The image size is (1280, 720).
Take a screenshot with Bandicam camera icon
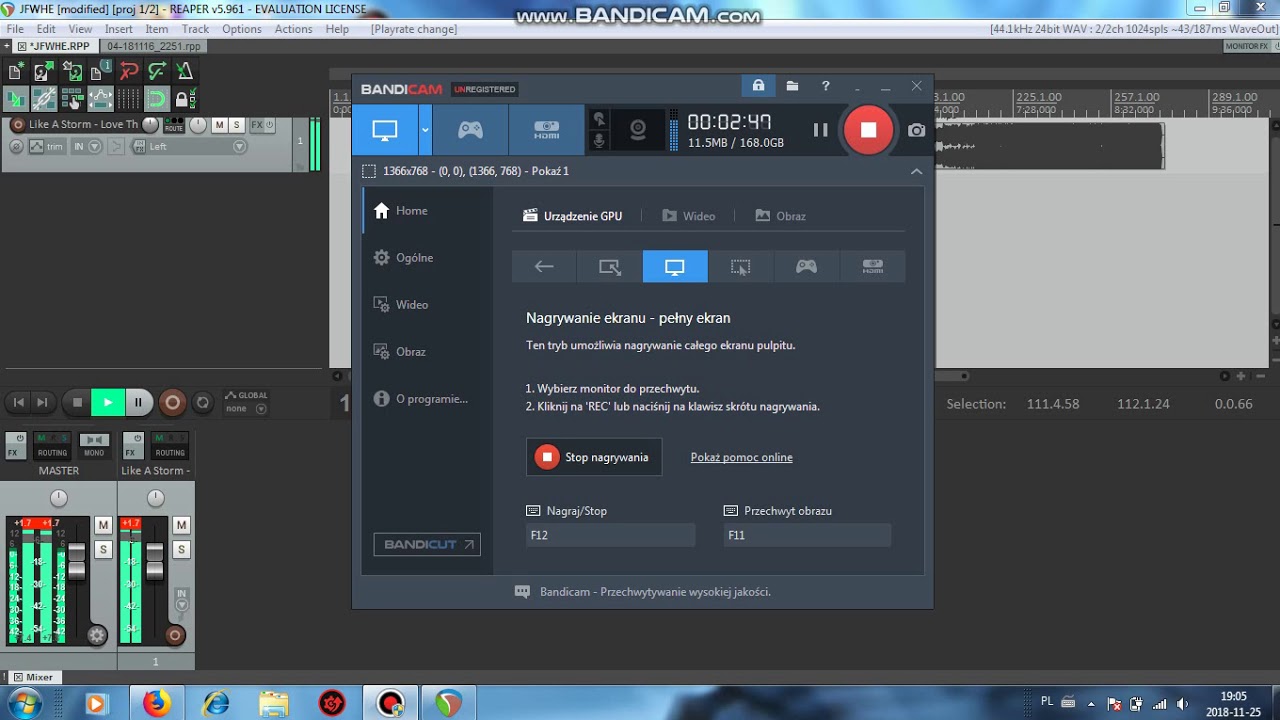(x=916, y=130)
